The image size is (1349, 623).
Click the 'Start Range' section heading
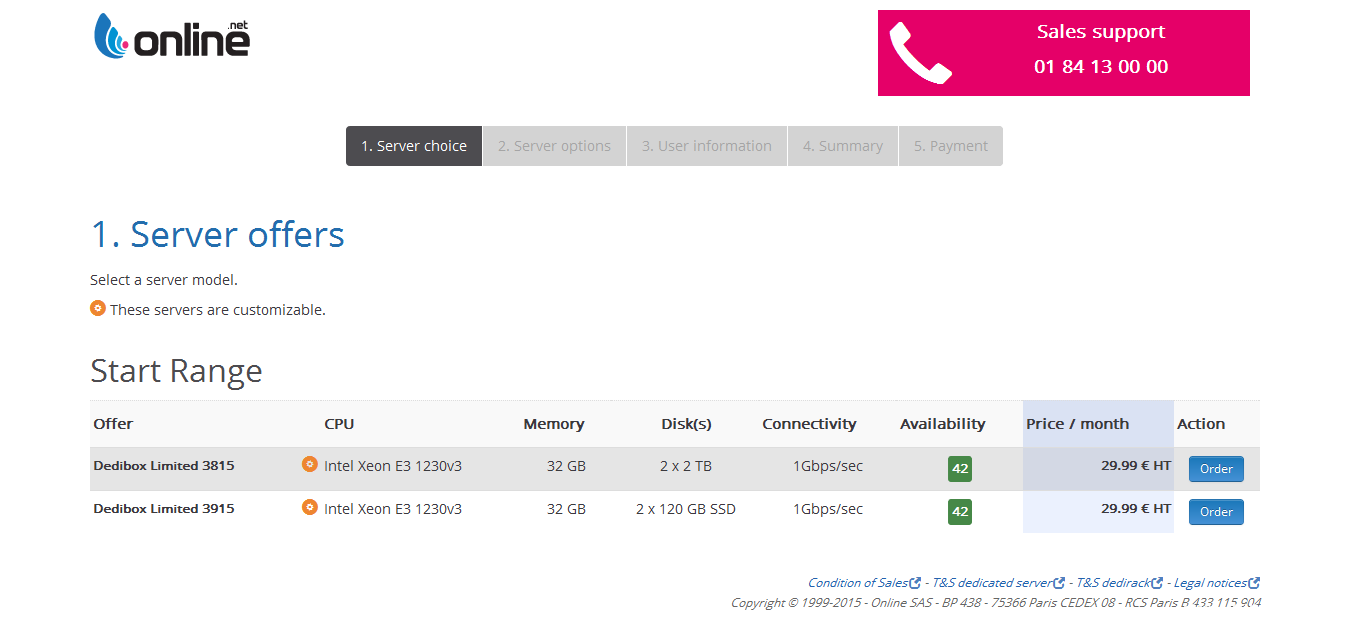click(x=176, y=371)
